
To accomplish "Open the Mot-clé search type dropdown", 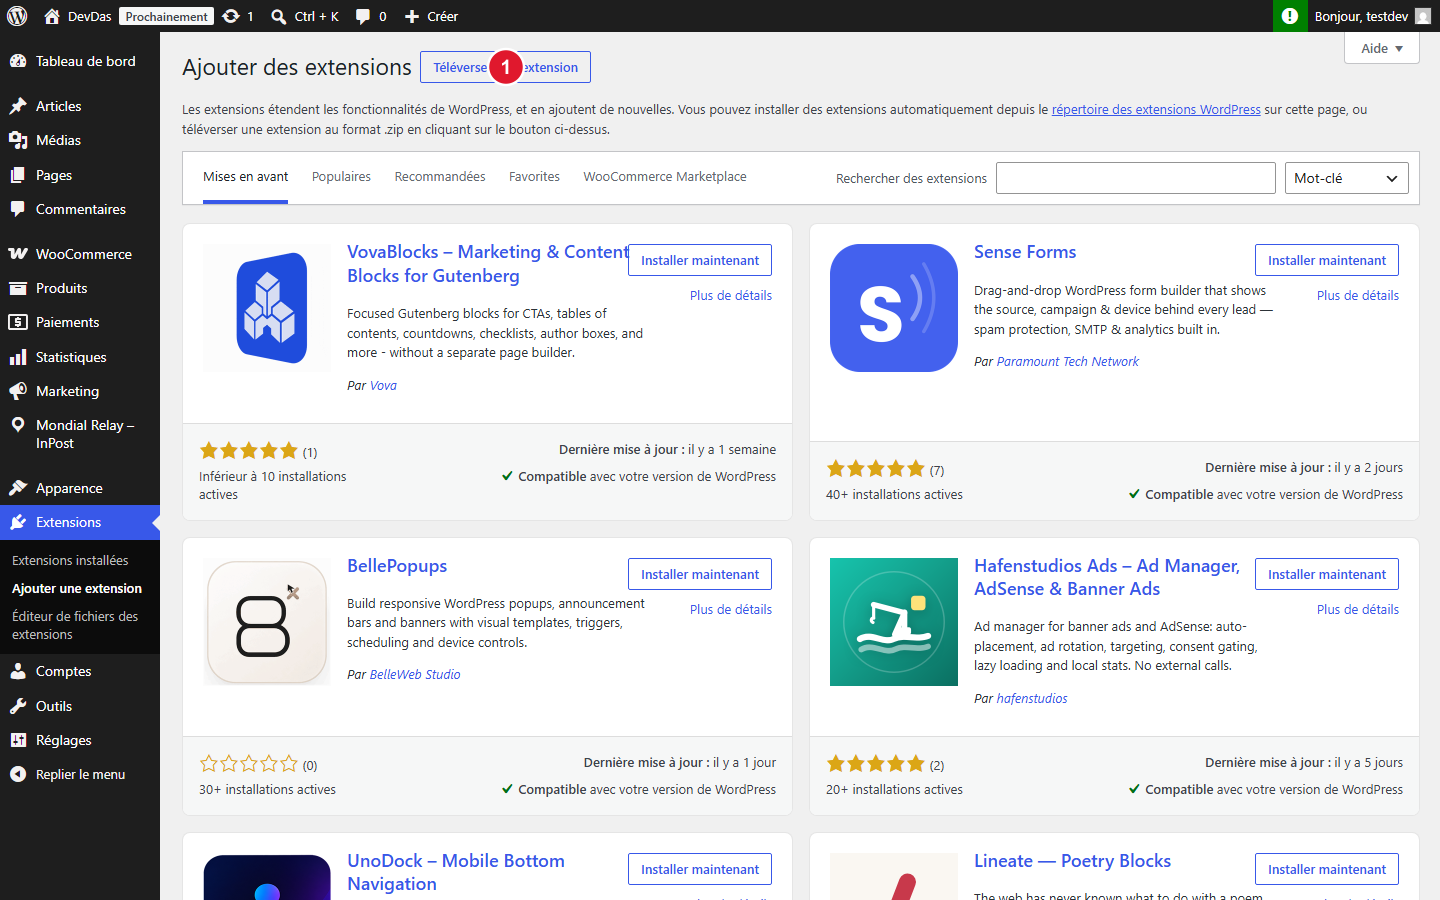I will pos(1346,178).
